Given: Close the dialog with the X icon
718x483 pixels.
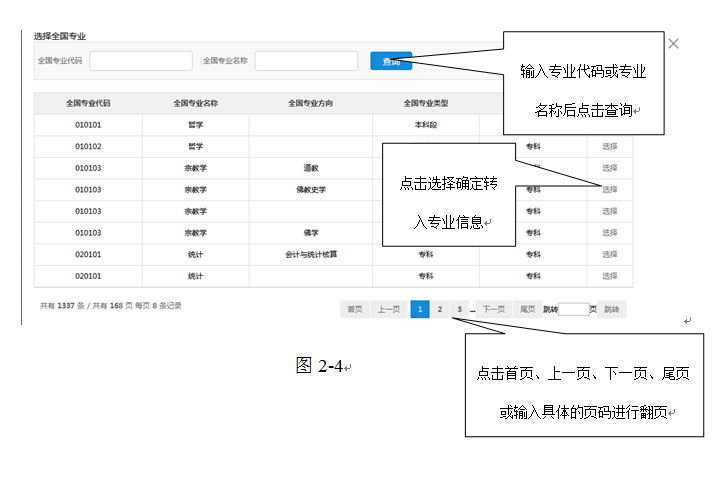Looking at the screenshot, I should click(673, 44).
